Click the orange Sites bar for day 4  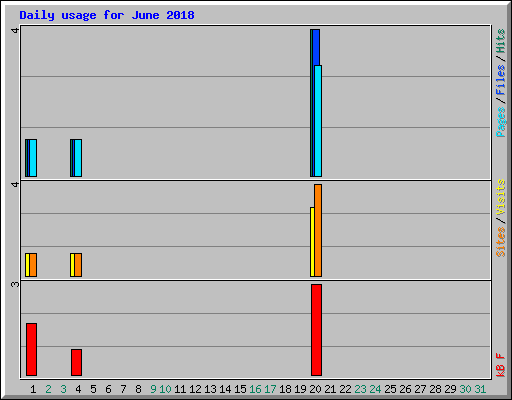pos(78,265)
